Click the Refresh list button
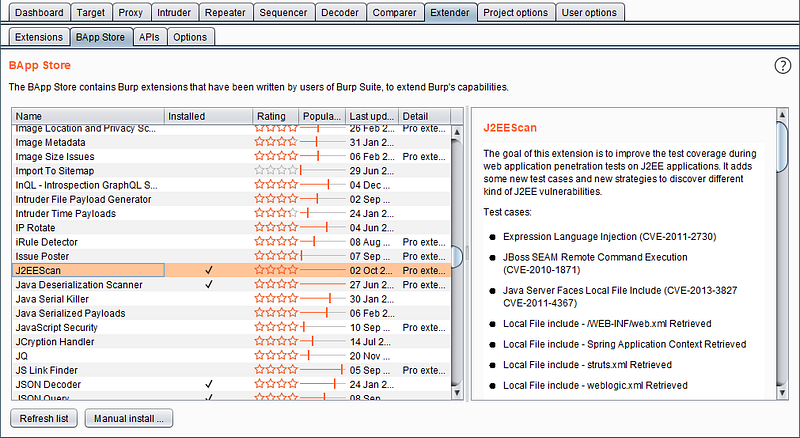 [x=44, y=418]
